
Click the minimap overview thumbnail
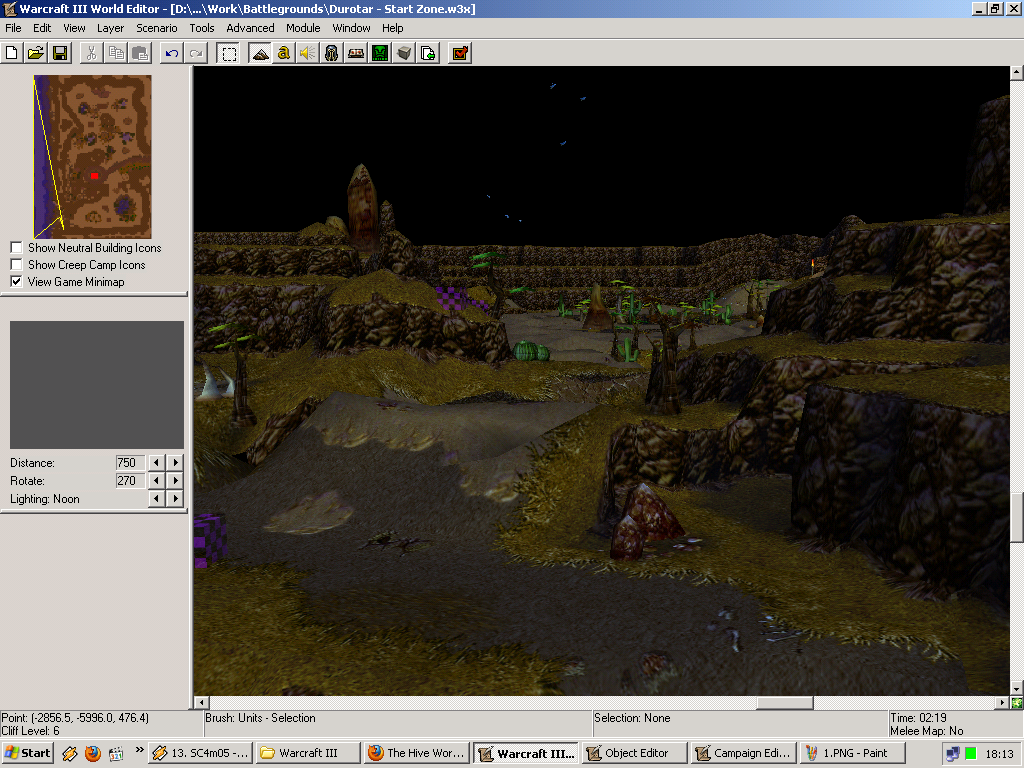pos(93,157)
